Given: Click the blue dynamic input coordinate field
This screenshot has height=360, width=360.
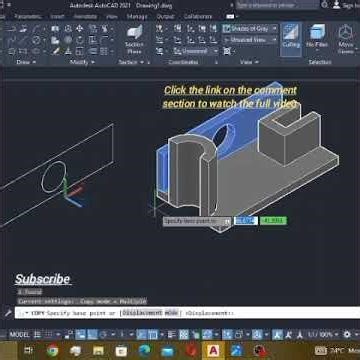Looking at the screenshot, I should point(246,221).
